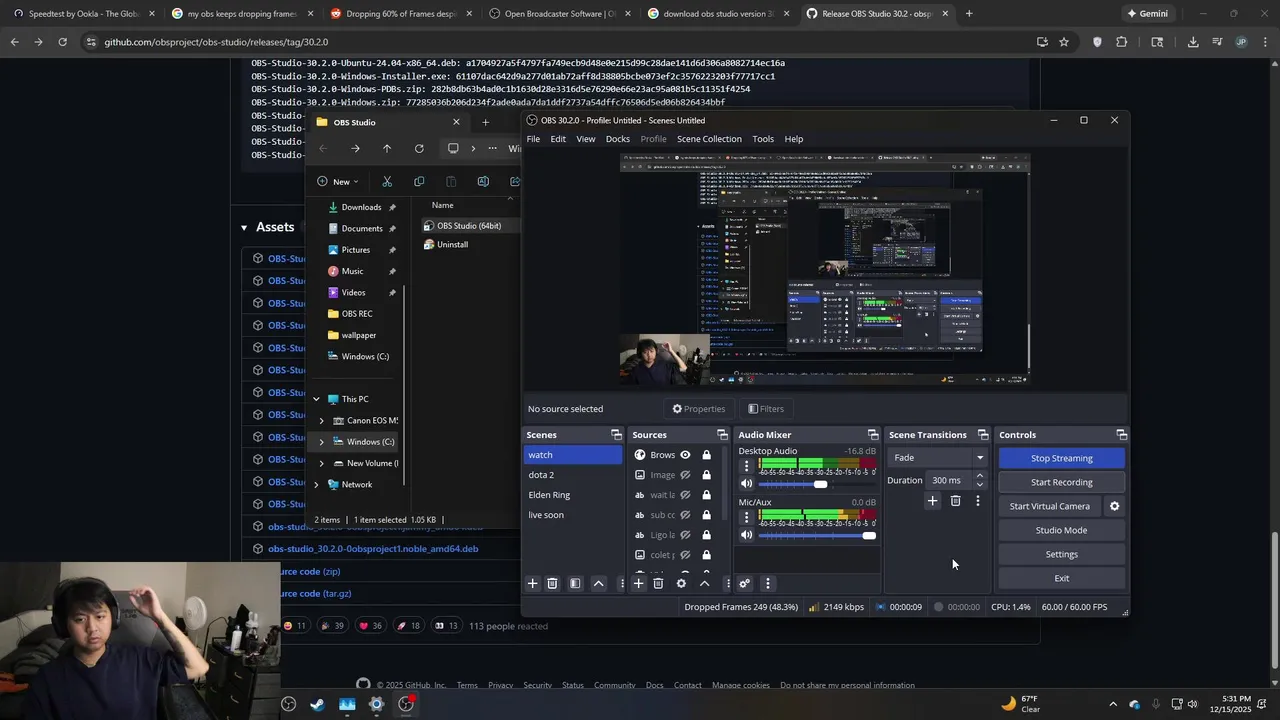Viewport: 1280px width, 720px height.
Task: Open OBS File menu
Action: tap(534, 139)
